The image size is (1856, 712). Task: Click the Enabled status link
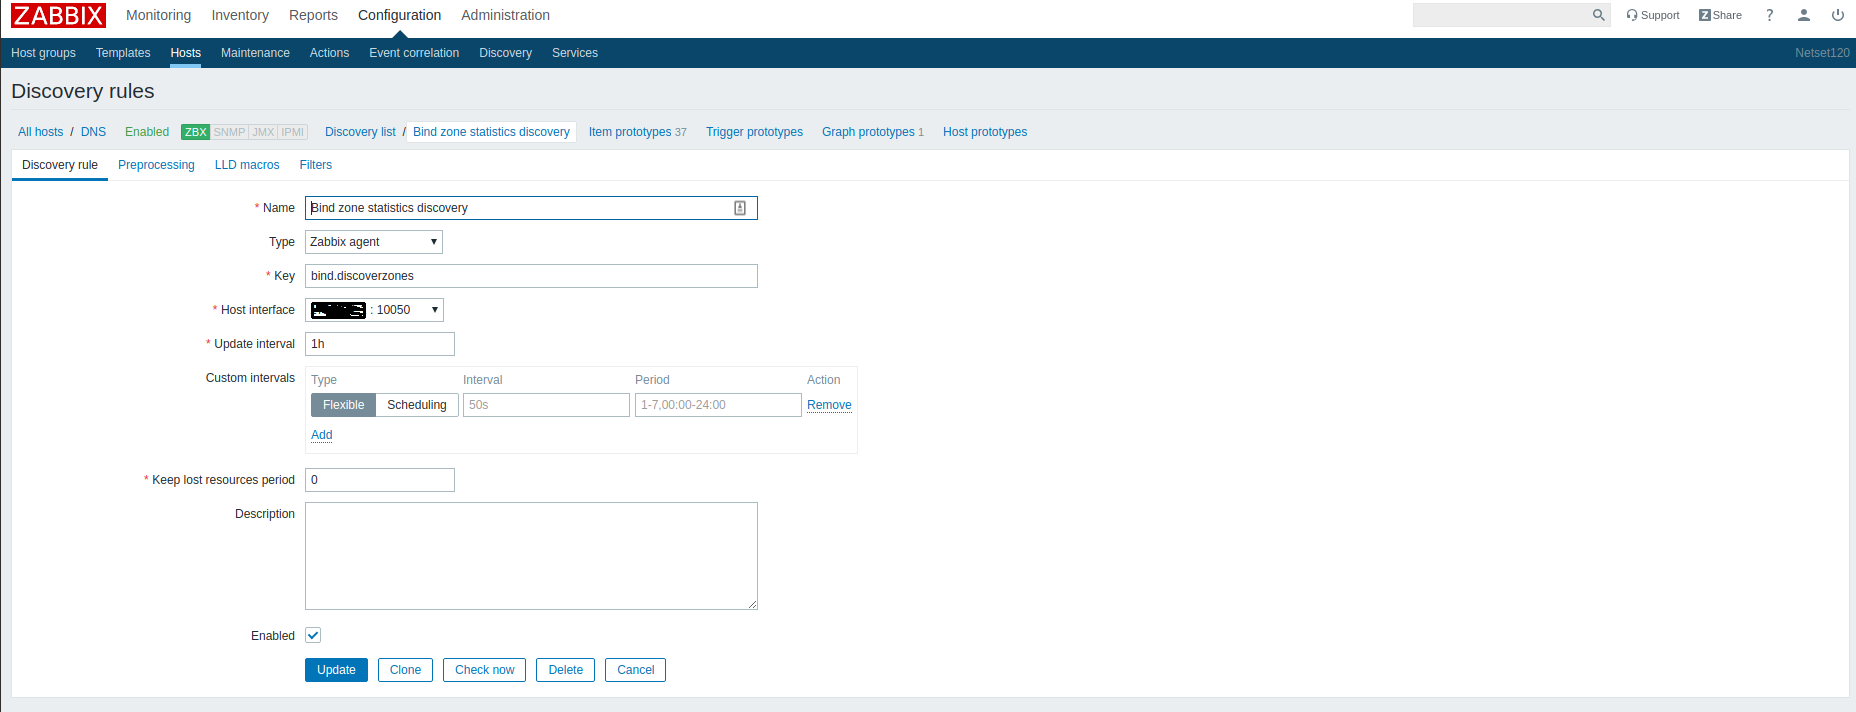pyautogui.click(x=147, y=132)
